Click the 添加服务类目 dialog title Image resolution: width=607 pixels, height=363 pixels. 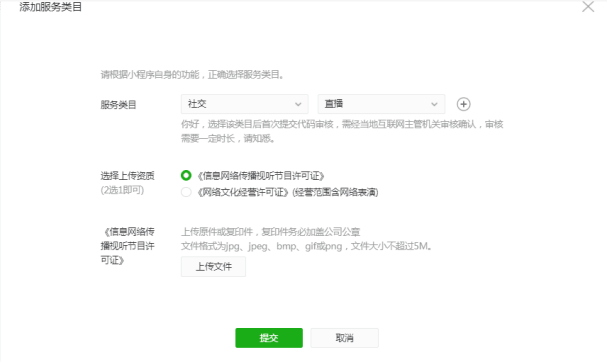coord(50,7)
